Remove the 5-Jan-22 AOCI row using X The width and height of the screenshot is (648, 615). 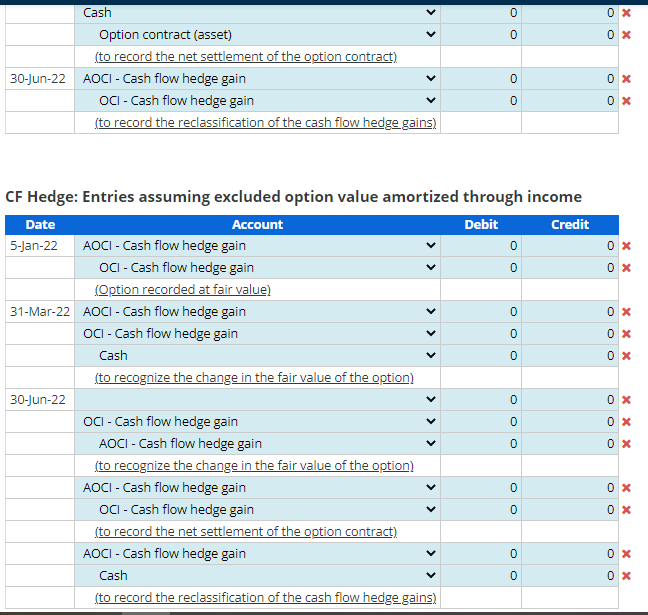pos(626,246)
